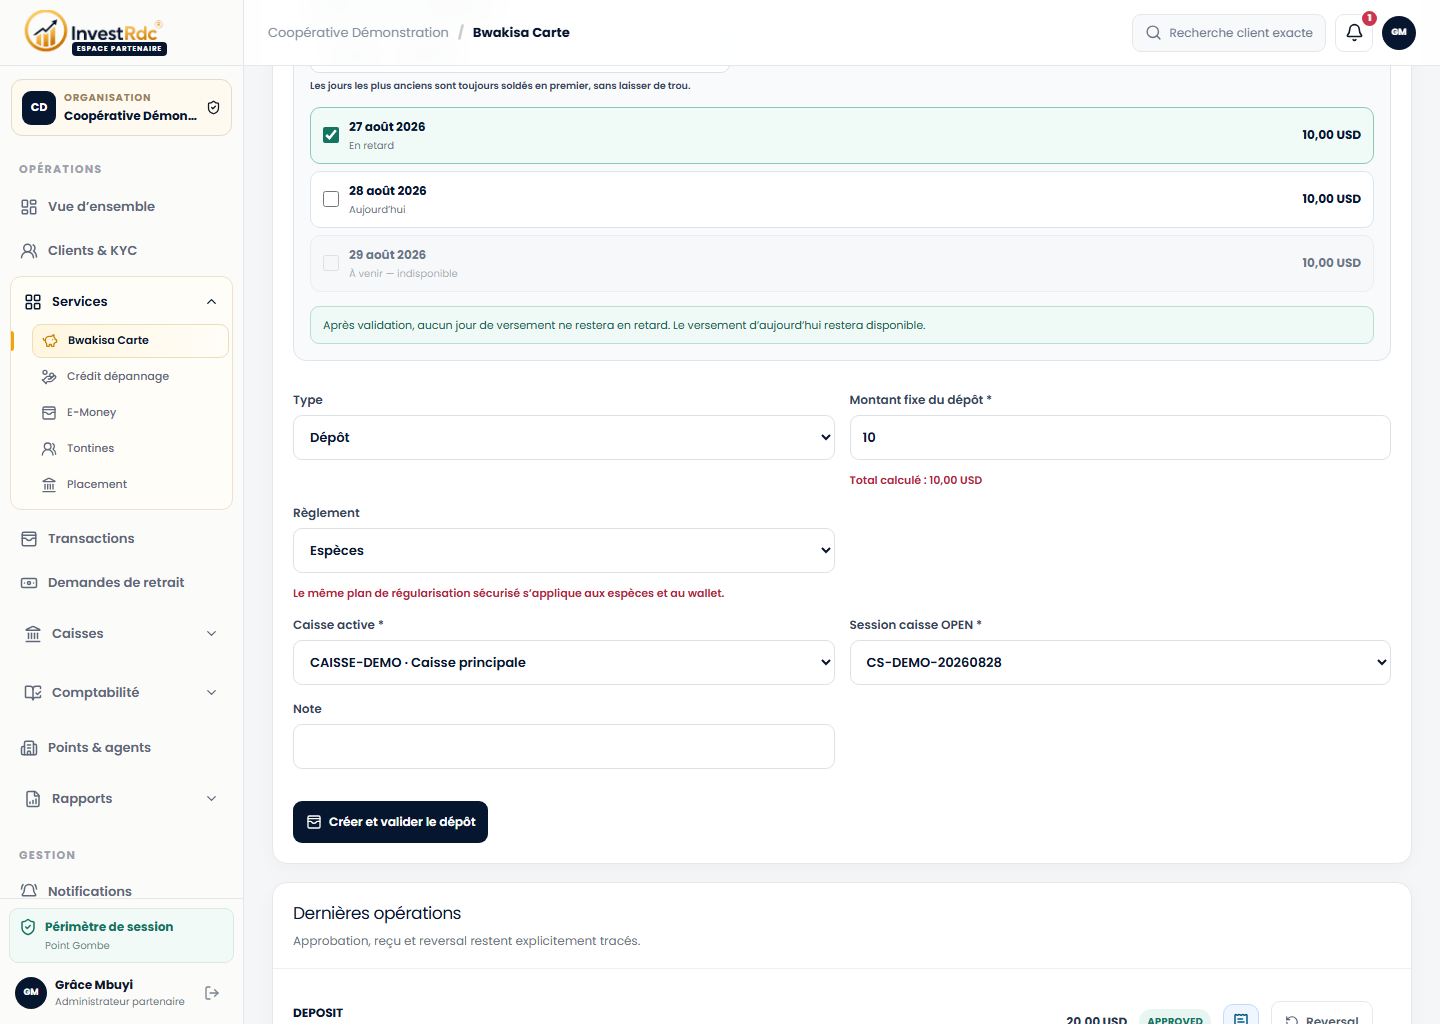Open the Type dropdown showing Dépôt

click(564, 438)
